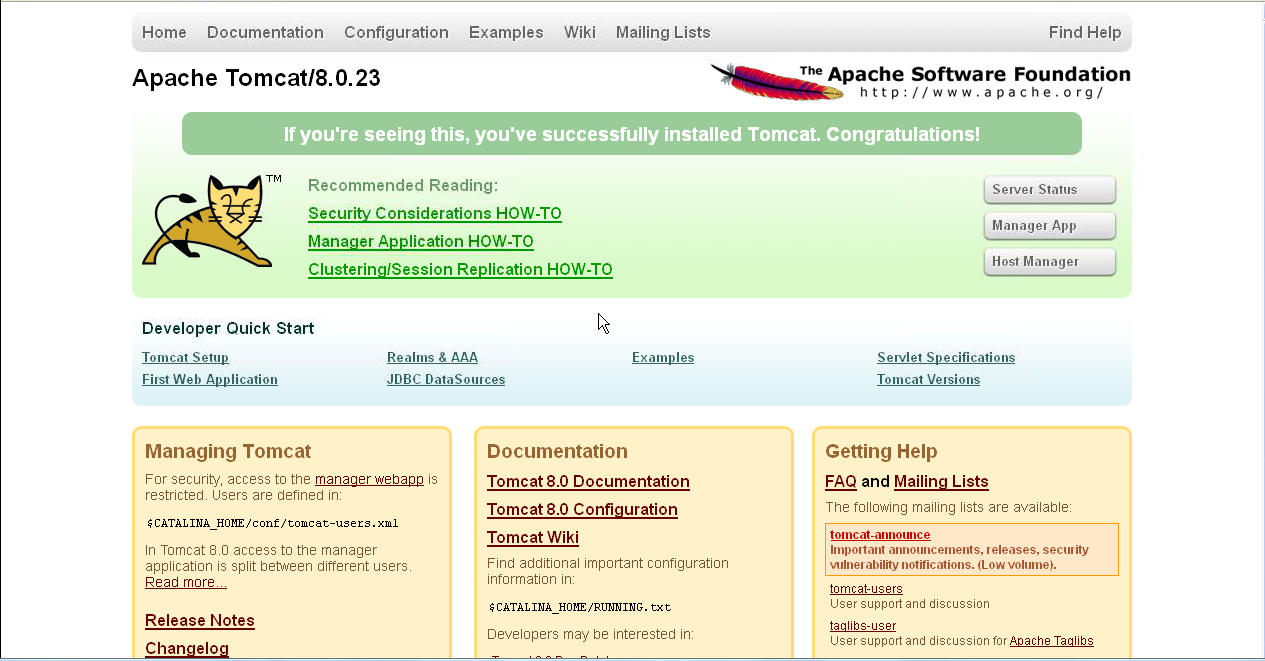This screenshot has width=1265, height=661.
Task: View the Changelog link
Action: (187, 648)
